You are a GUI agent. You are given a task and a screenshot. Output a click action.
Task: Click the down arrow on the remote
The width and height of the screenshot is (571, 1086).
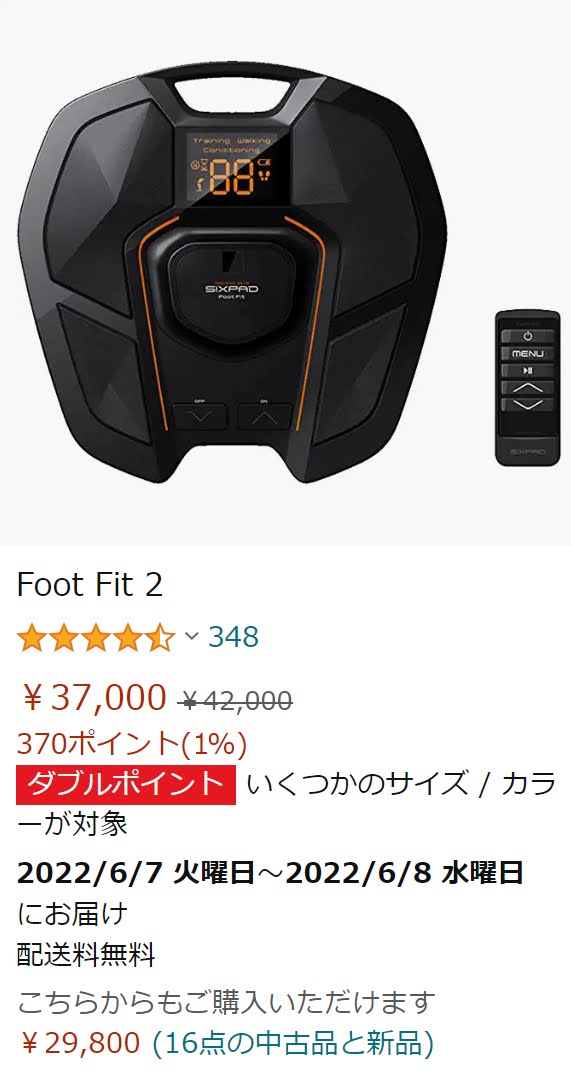point(527,404)
